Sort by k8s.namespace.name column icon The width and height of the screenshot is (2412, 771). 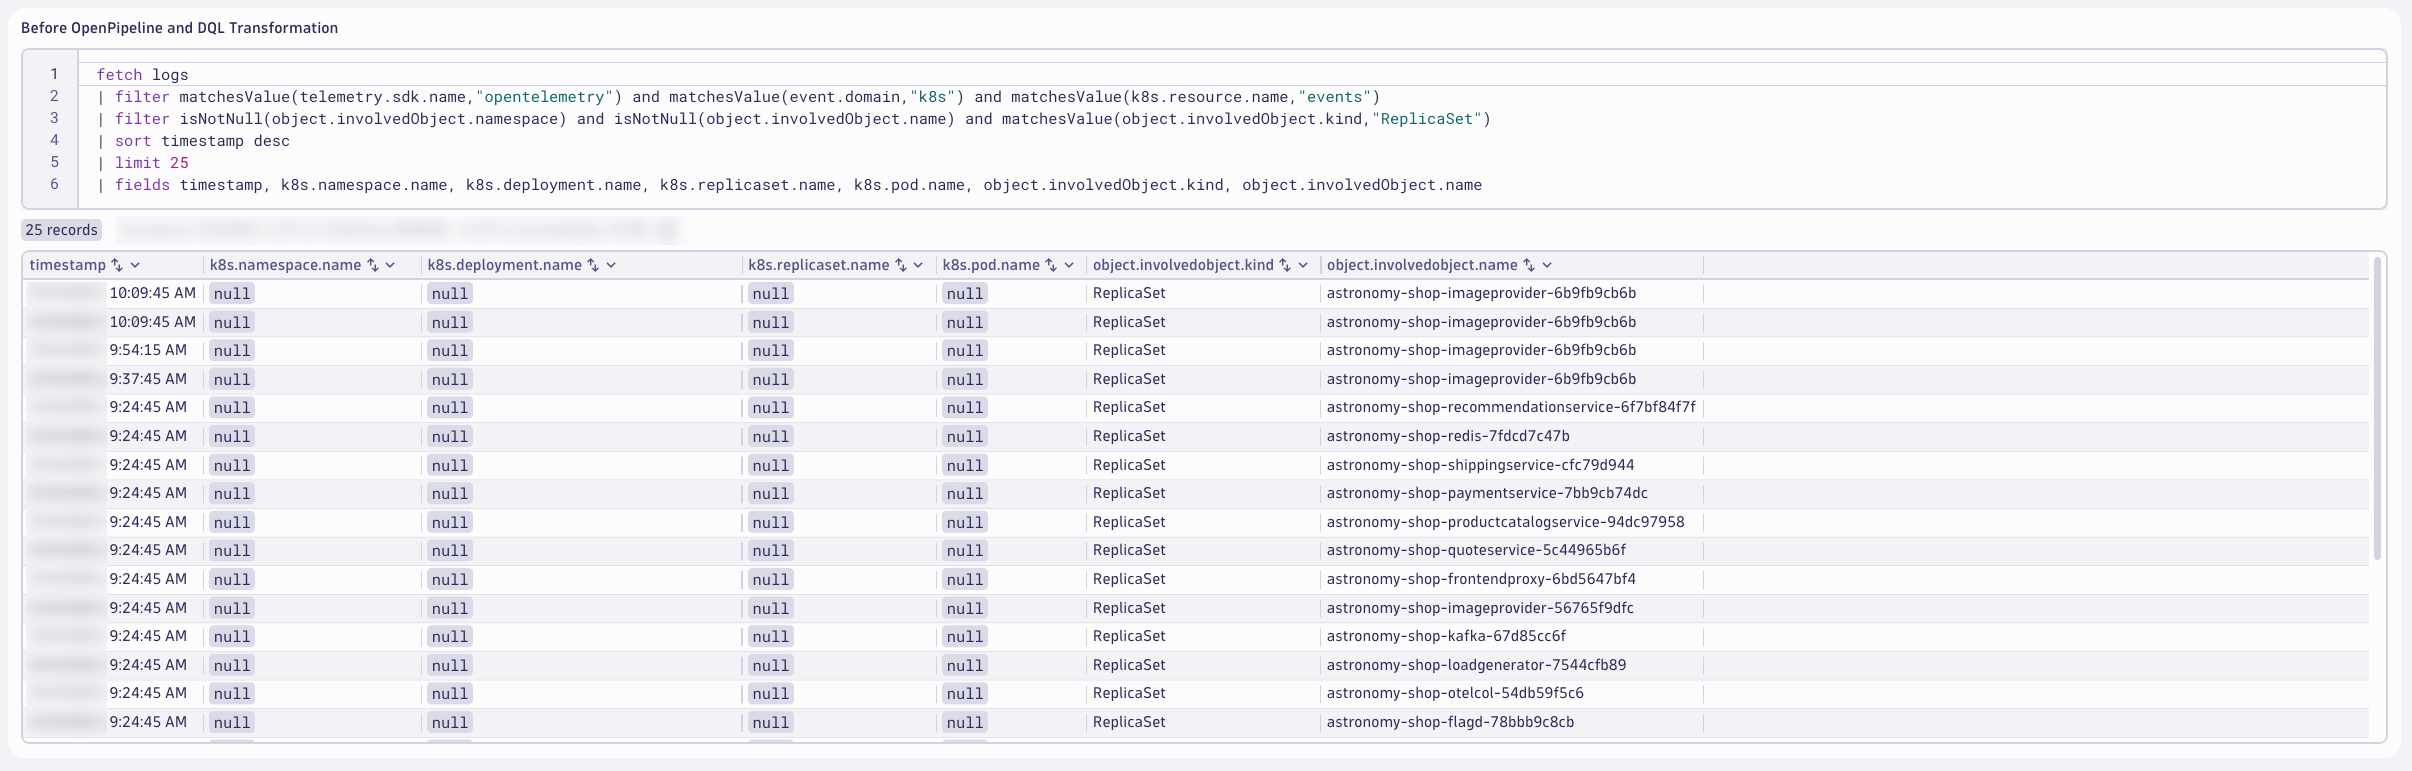point(373,265)
